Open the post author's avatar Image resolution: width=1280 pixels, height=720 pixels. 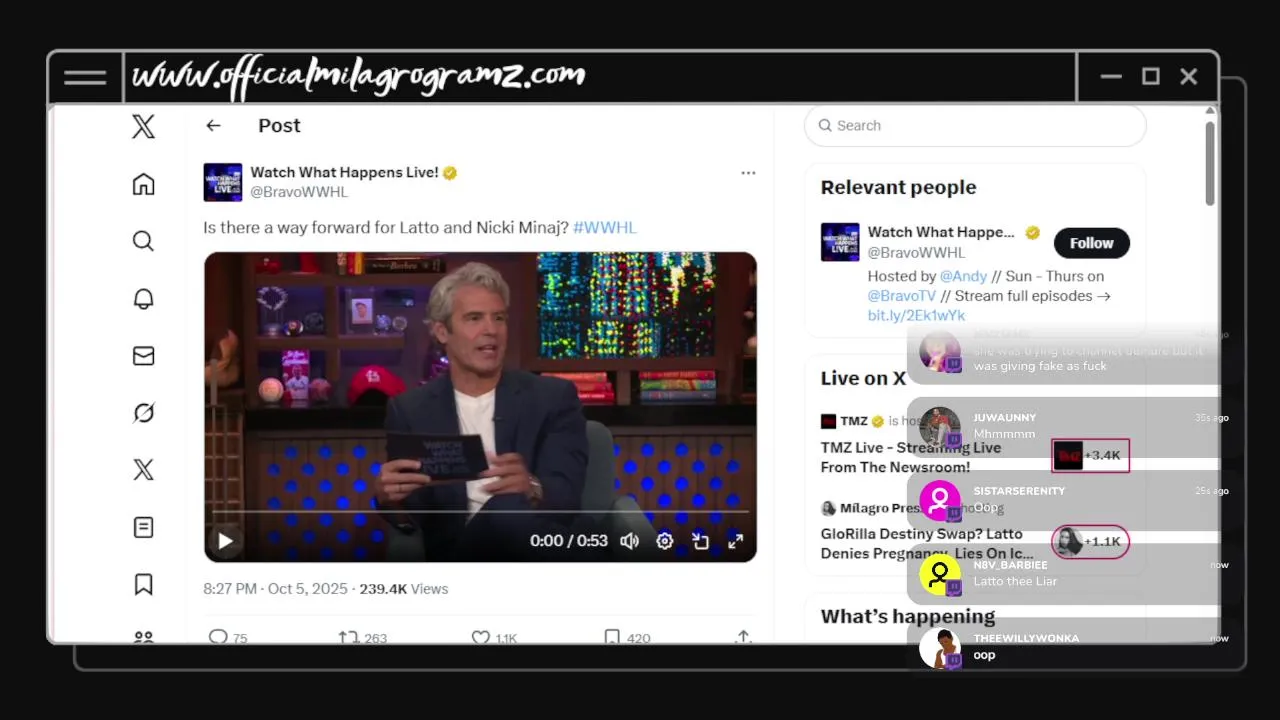[x=223, y=182]
